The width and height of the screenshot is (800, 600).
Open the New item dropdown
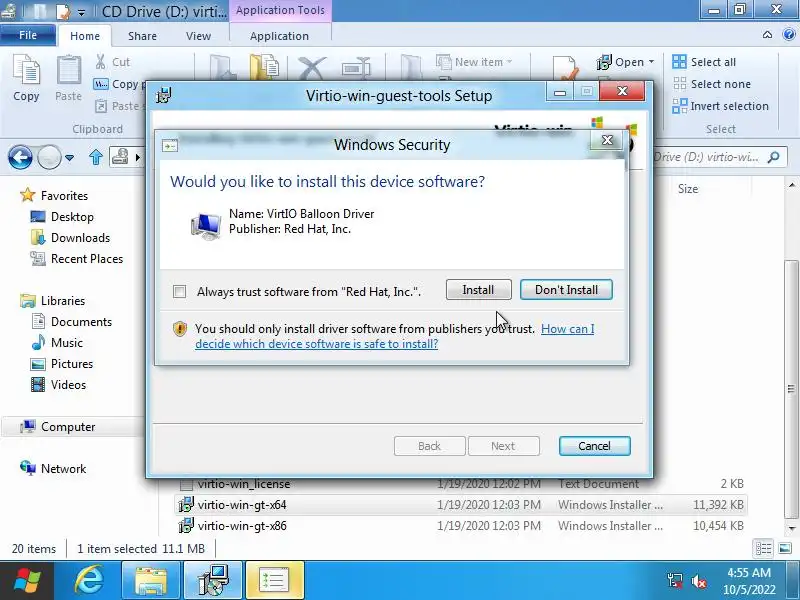474,62
